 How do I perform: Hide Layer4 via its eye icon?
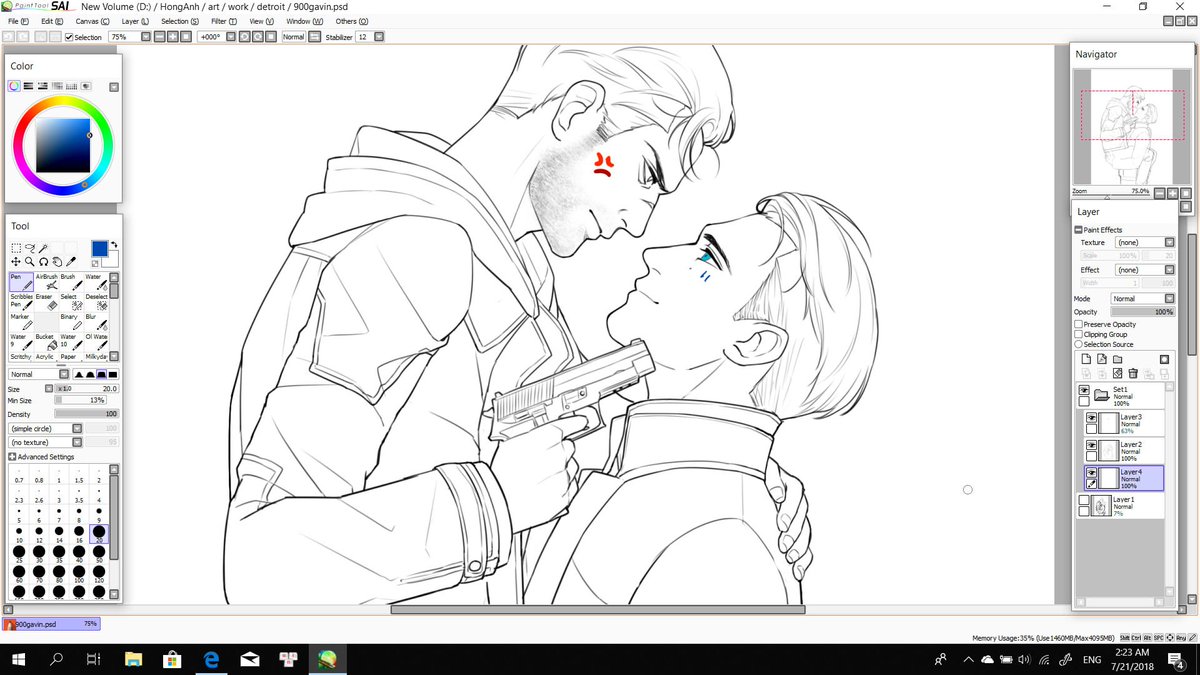1092,472
